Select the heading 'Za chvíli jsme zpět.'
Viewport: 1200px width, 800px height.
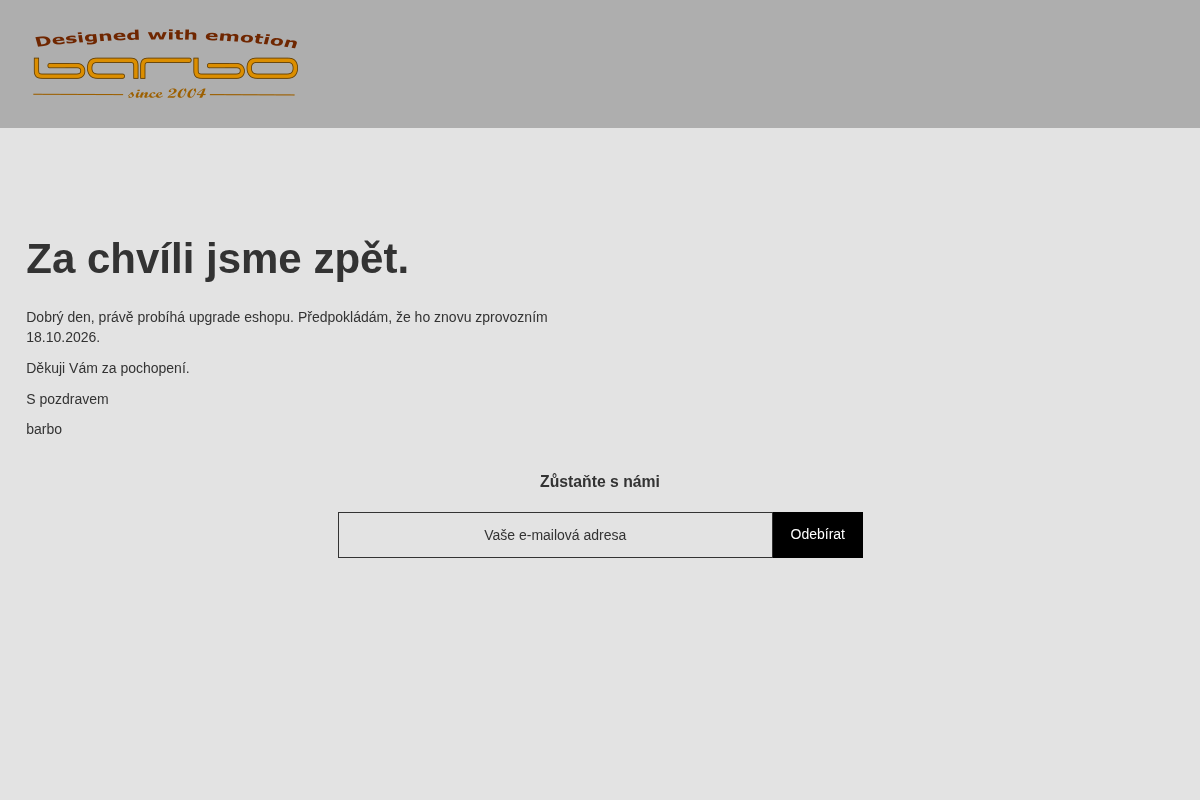pyautogui.click(x=218, y=259)
